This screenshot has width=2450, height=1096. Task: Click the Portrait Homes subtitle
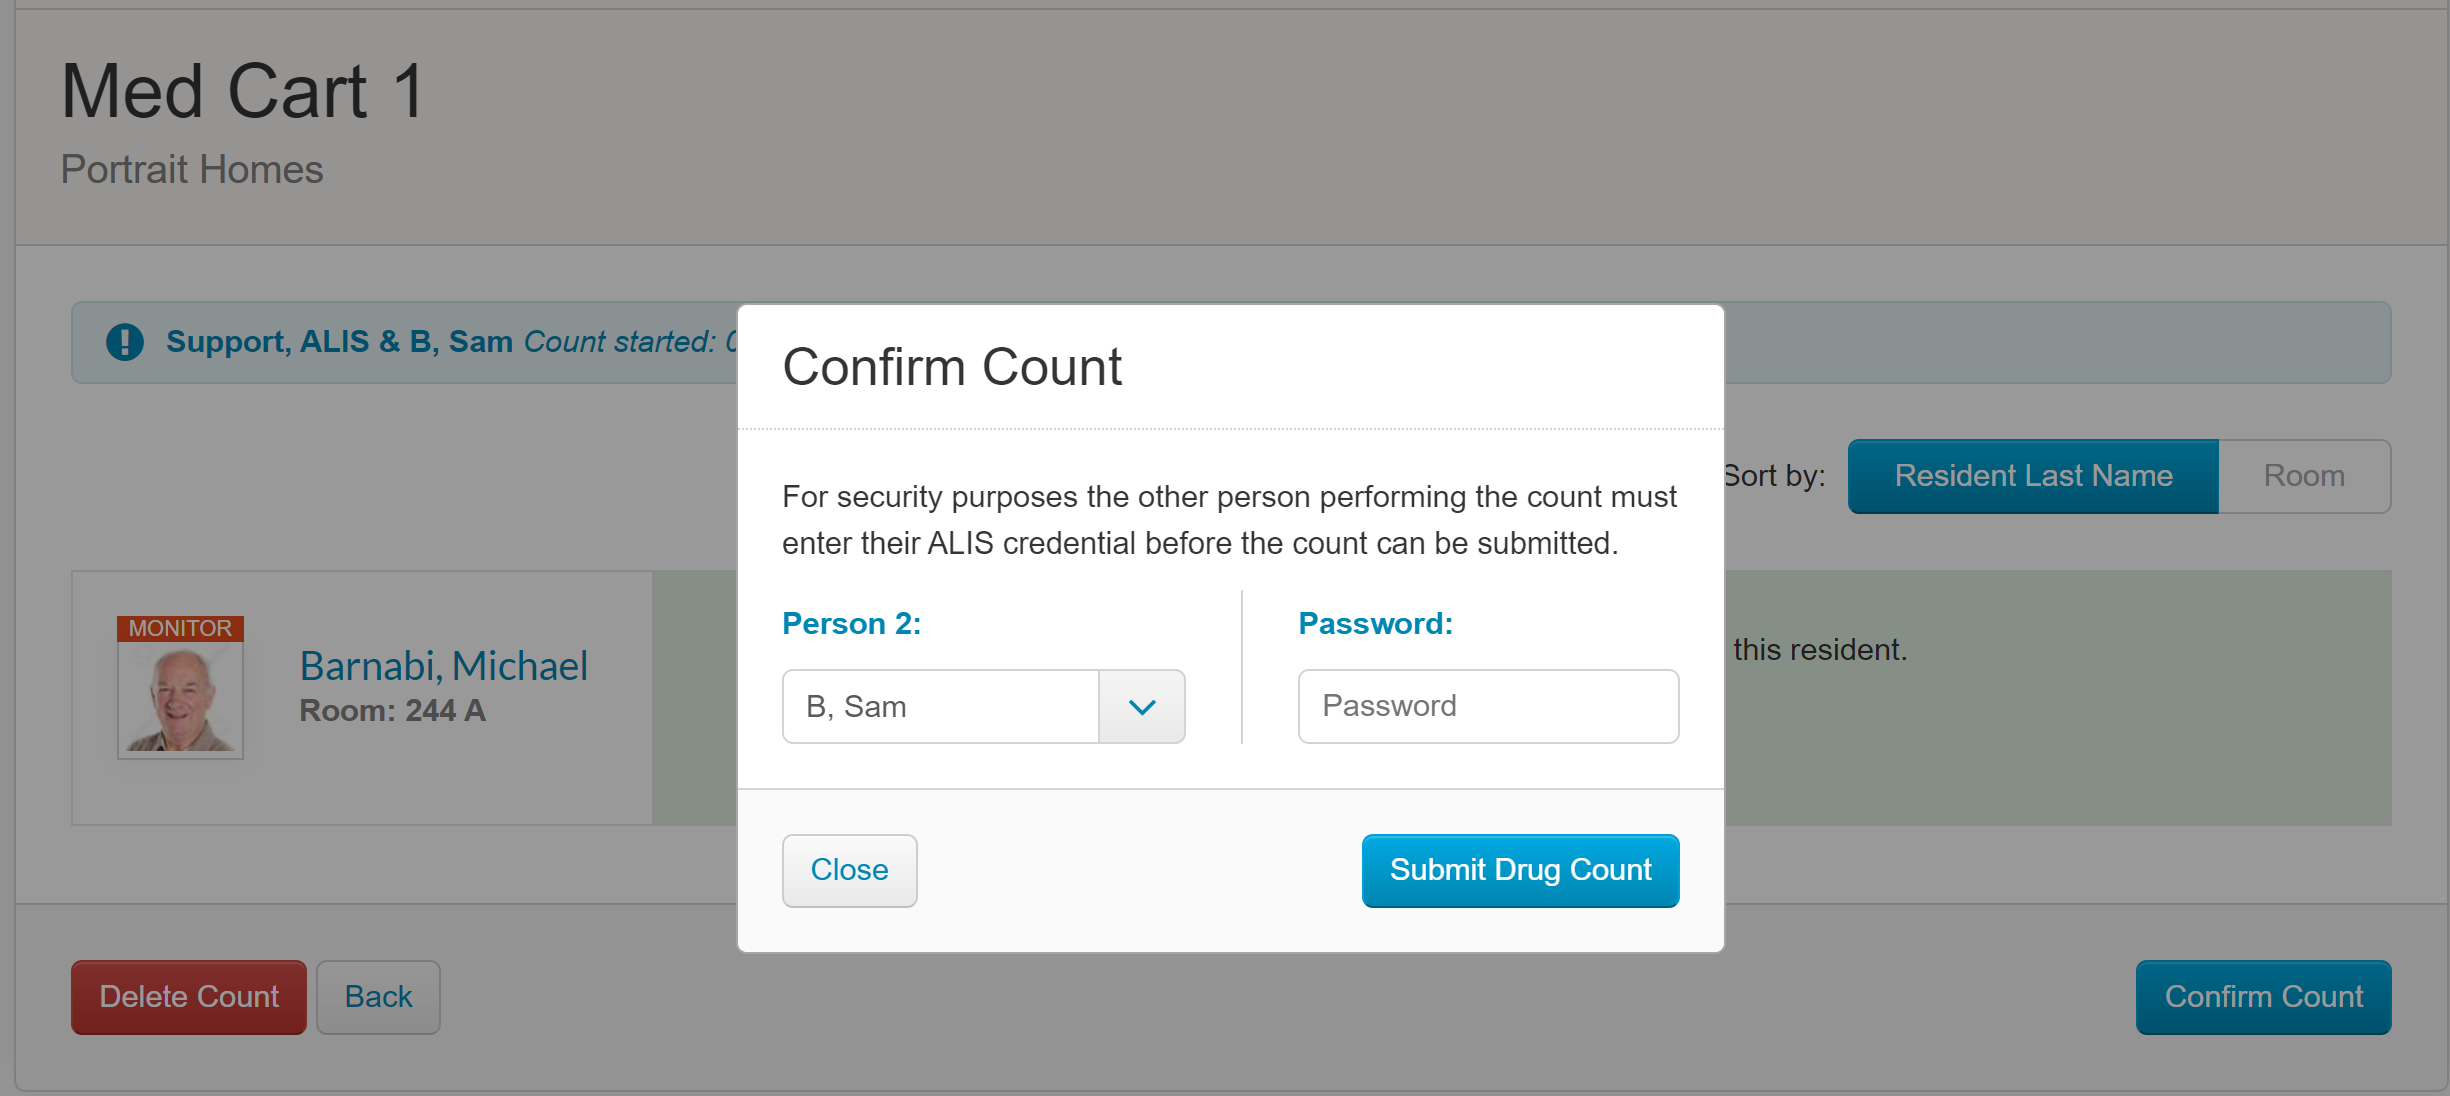coord(192,169)
